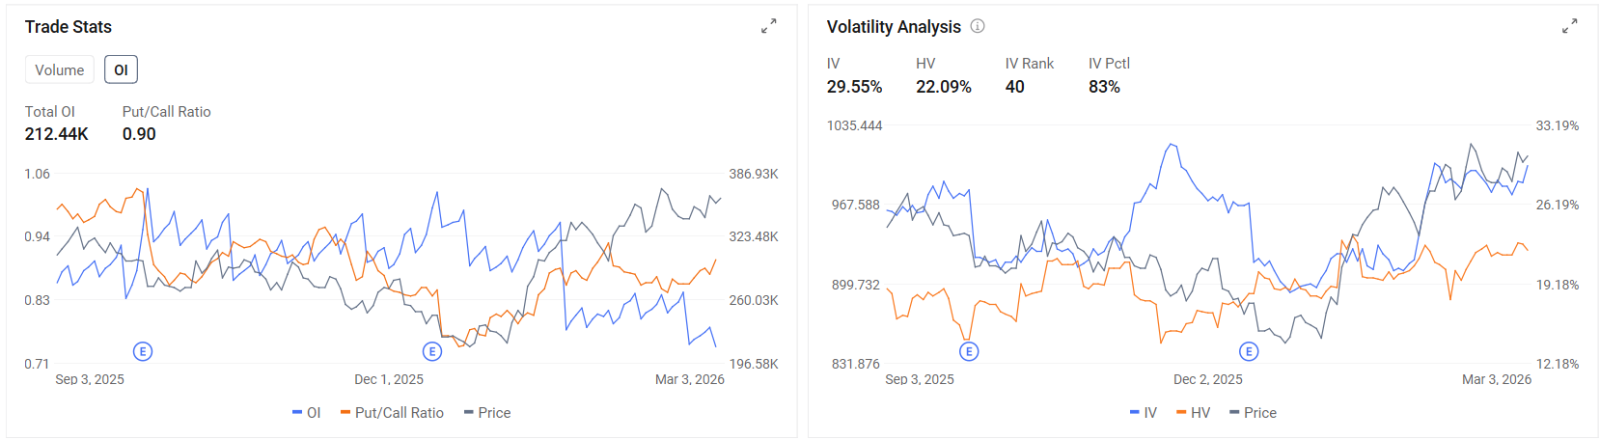1600x440 pixels.
Task: Click the December earnings marker in Volatility chart
Action: [x=1249, y=351]
